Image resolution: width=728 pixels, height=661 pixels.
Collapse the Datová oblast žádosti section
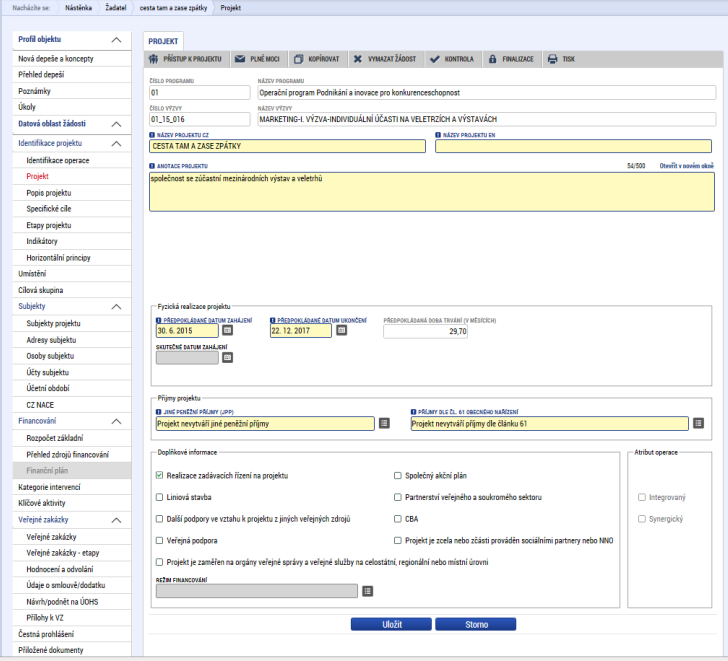tap(117, 124)
